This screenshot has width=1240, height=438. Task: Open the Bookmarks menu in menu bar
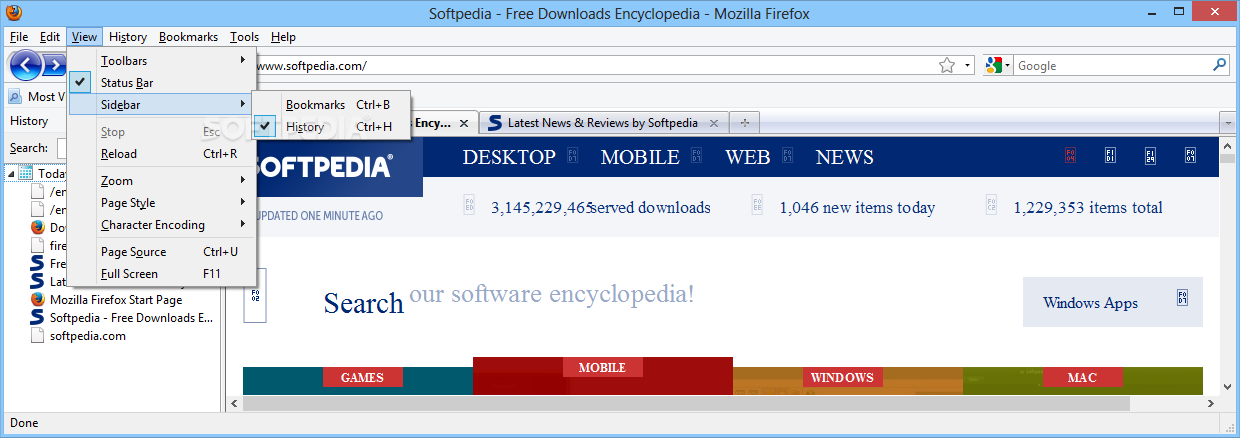coord(188,37)
